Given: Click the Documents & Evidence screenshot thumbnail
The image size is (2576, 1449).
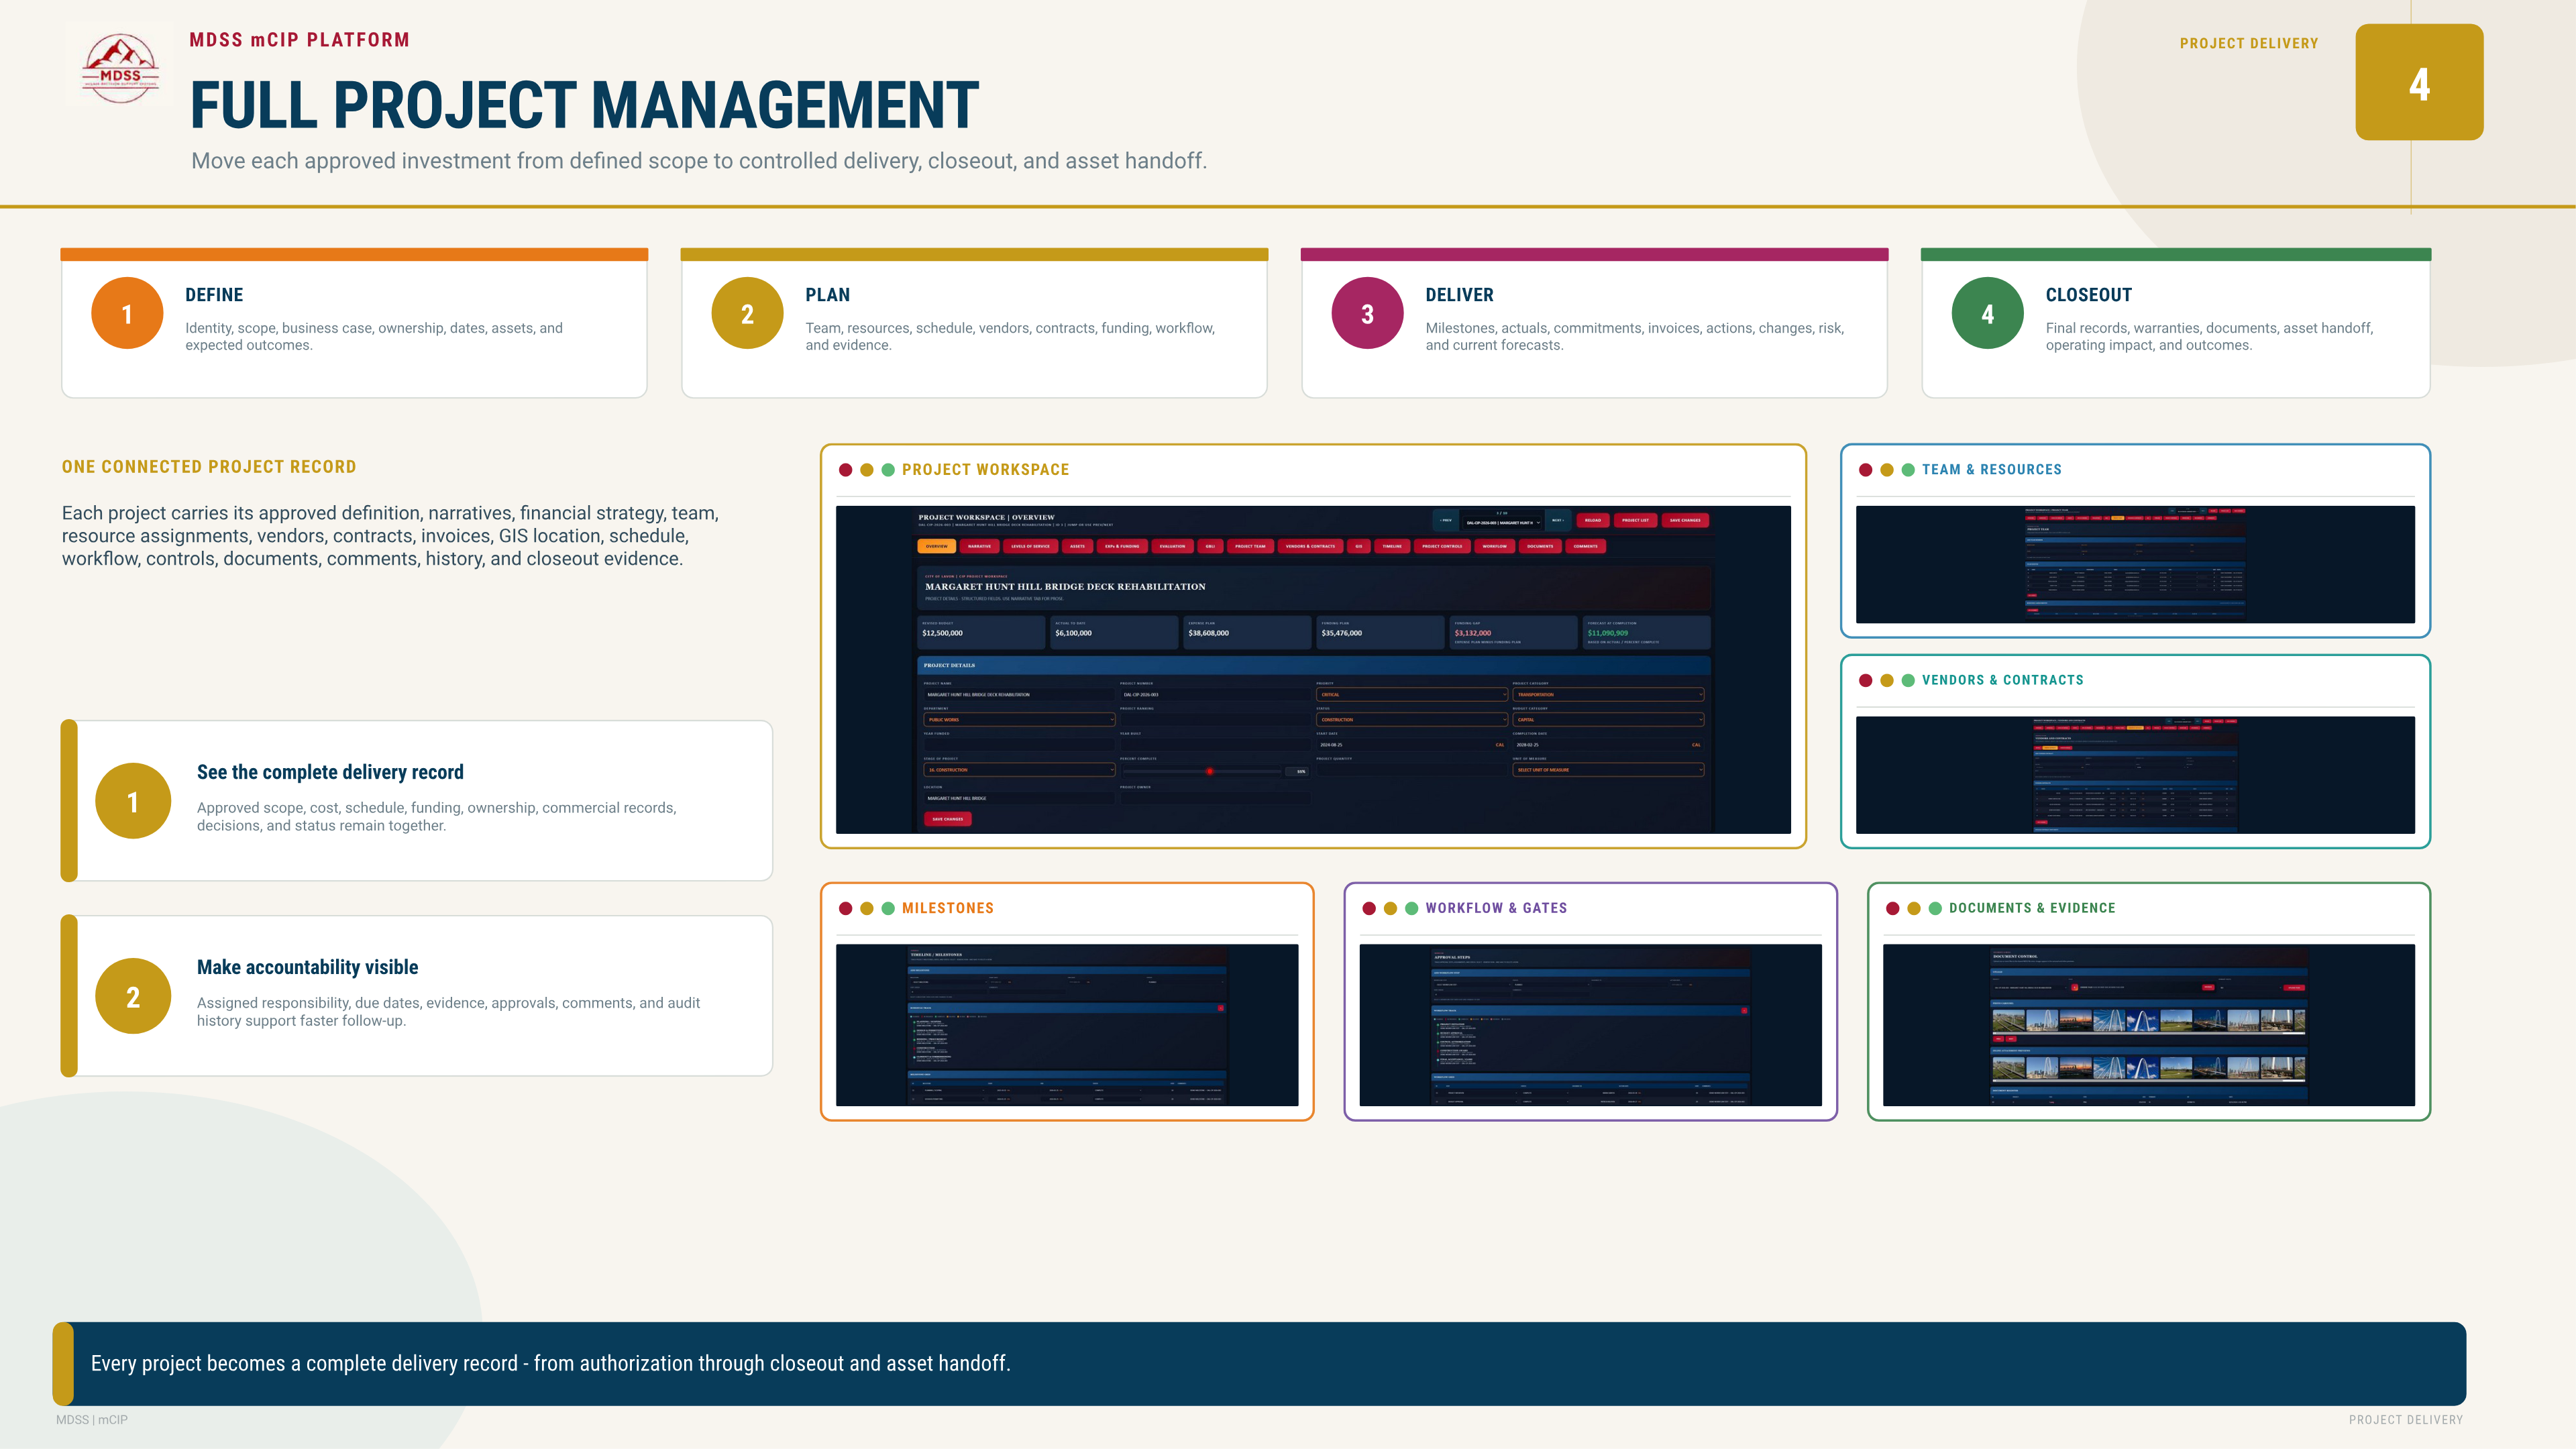Looking at the screenshot, I should pos(2149,1025).
